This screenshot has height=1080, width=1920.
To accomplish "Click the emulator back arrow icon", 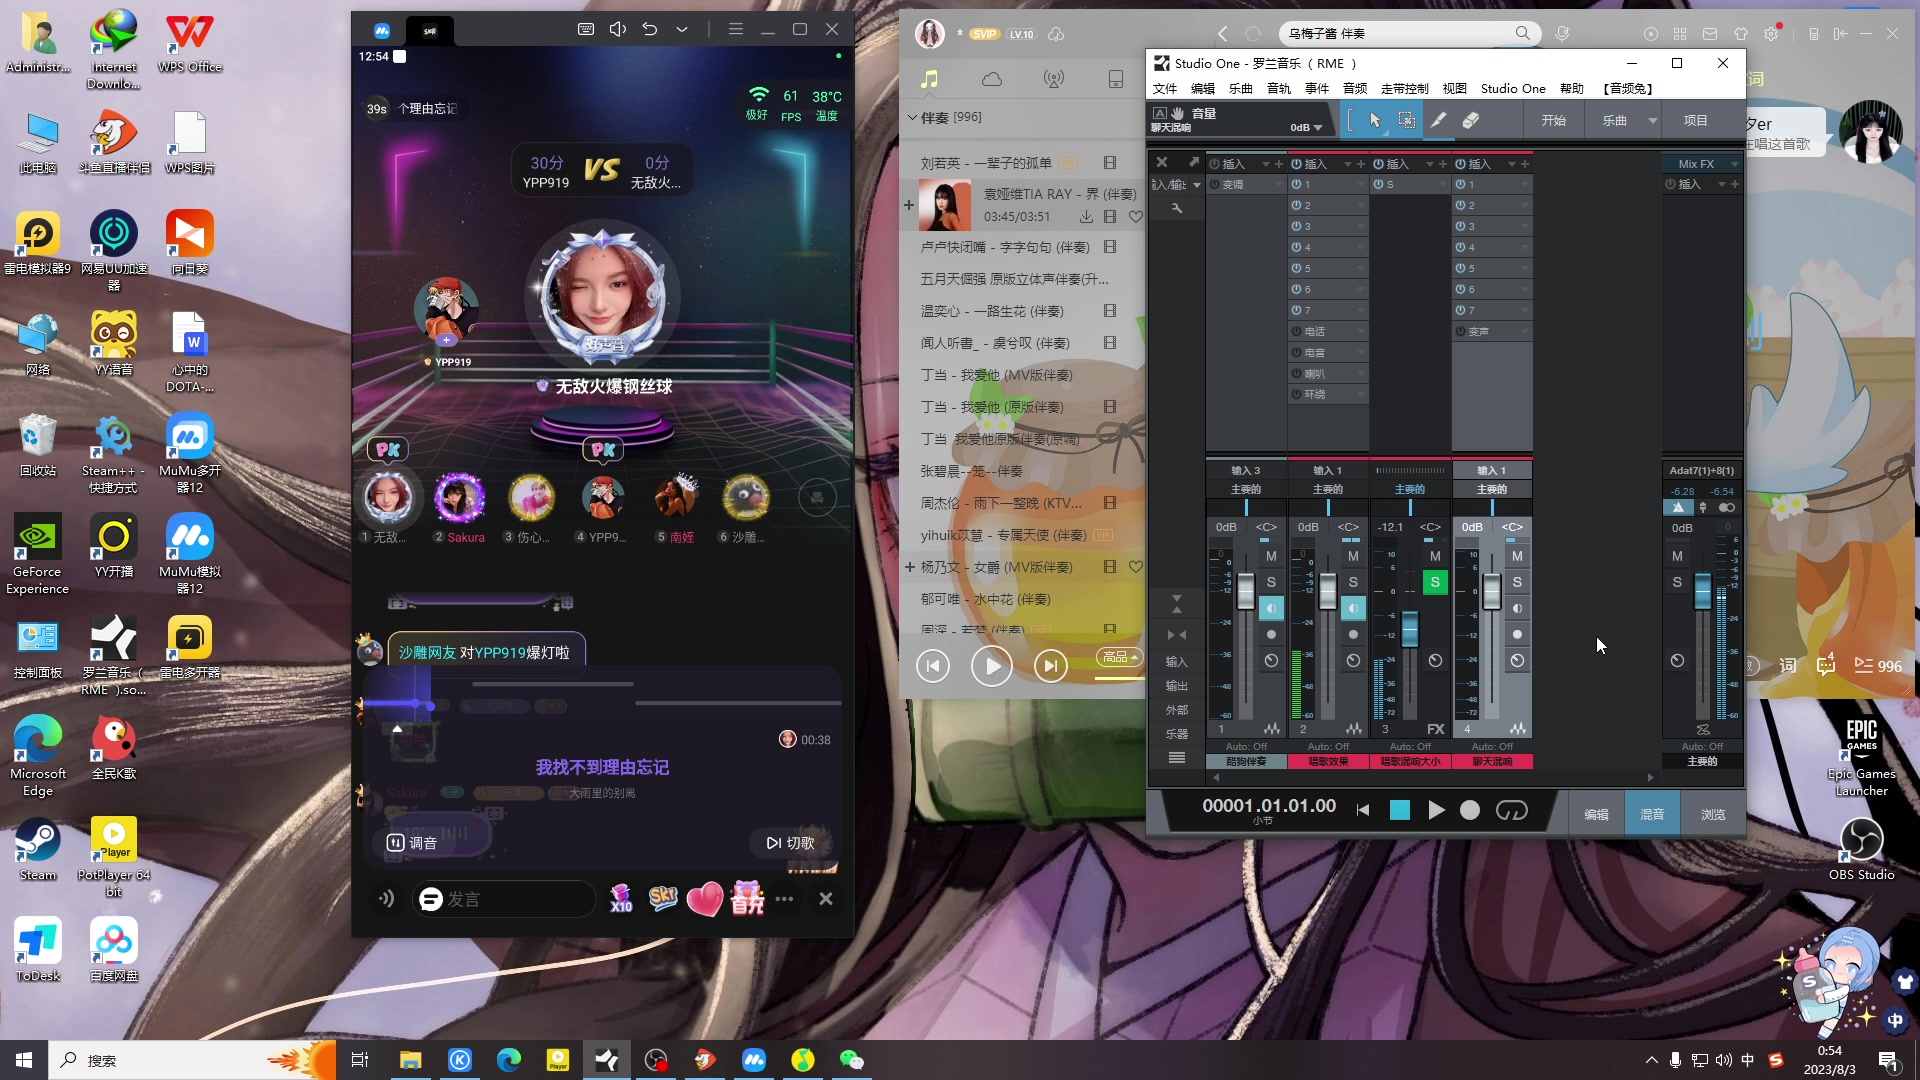I will 650,29.
